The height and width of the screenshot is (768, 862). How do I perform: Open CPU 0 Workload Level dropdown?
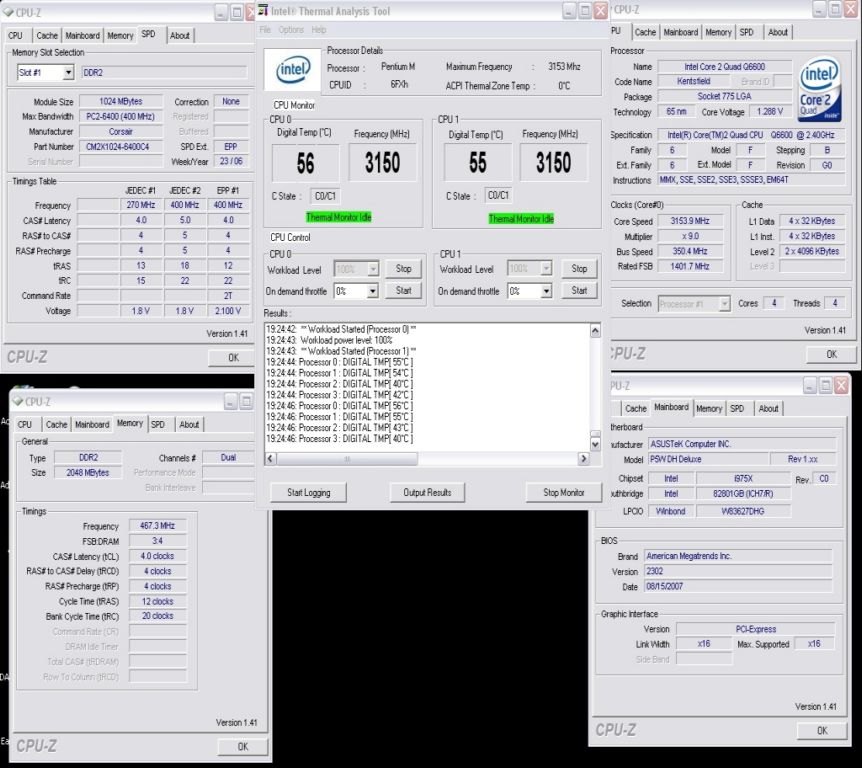pos(373,269)
